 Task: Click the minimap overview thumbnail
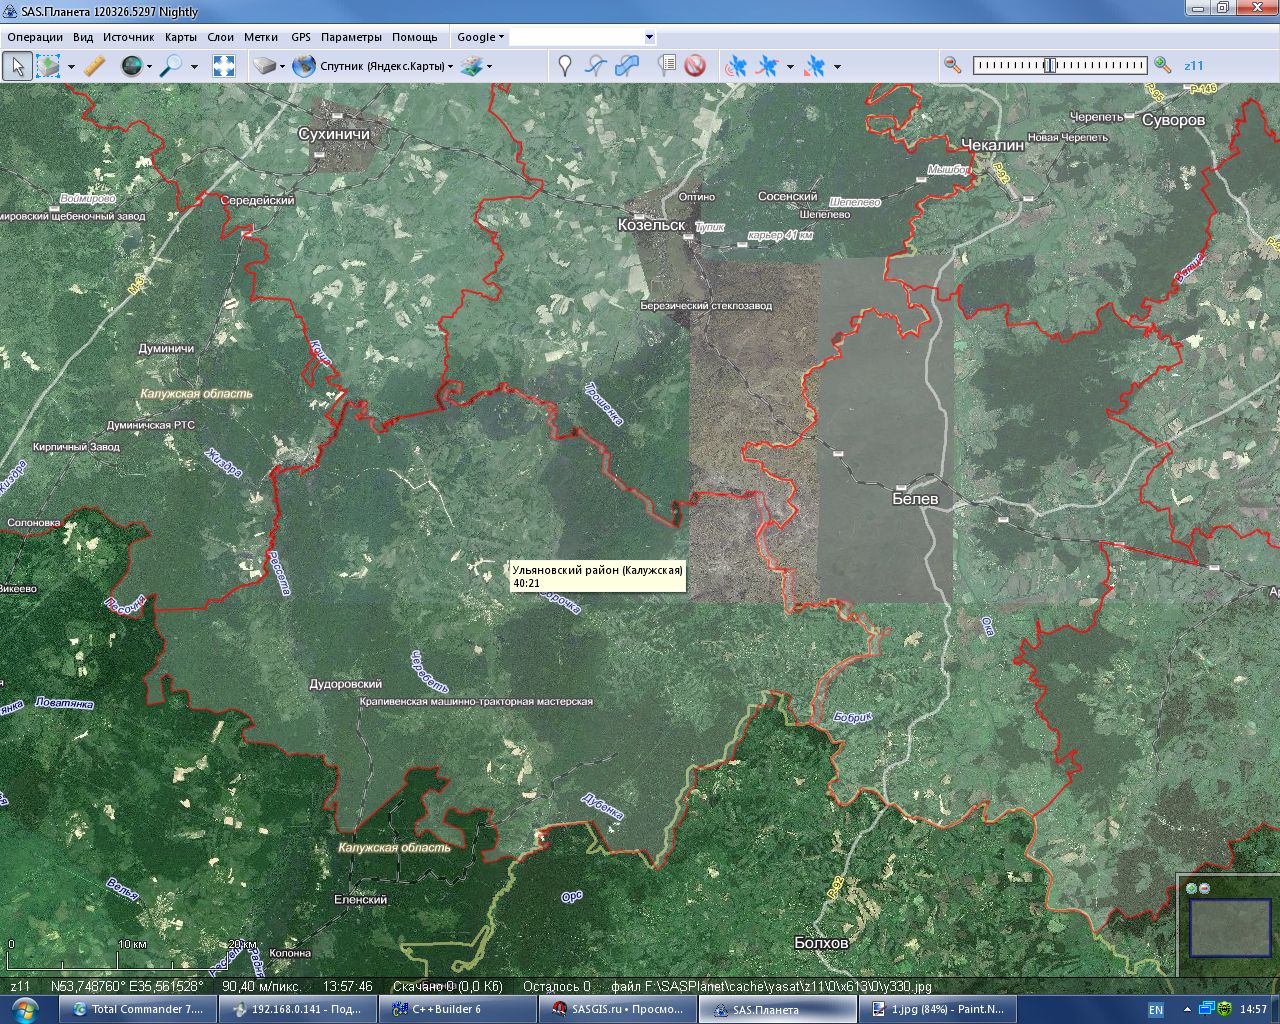[1229, 927]
